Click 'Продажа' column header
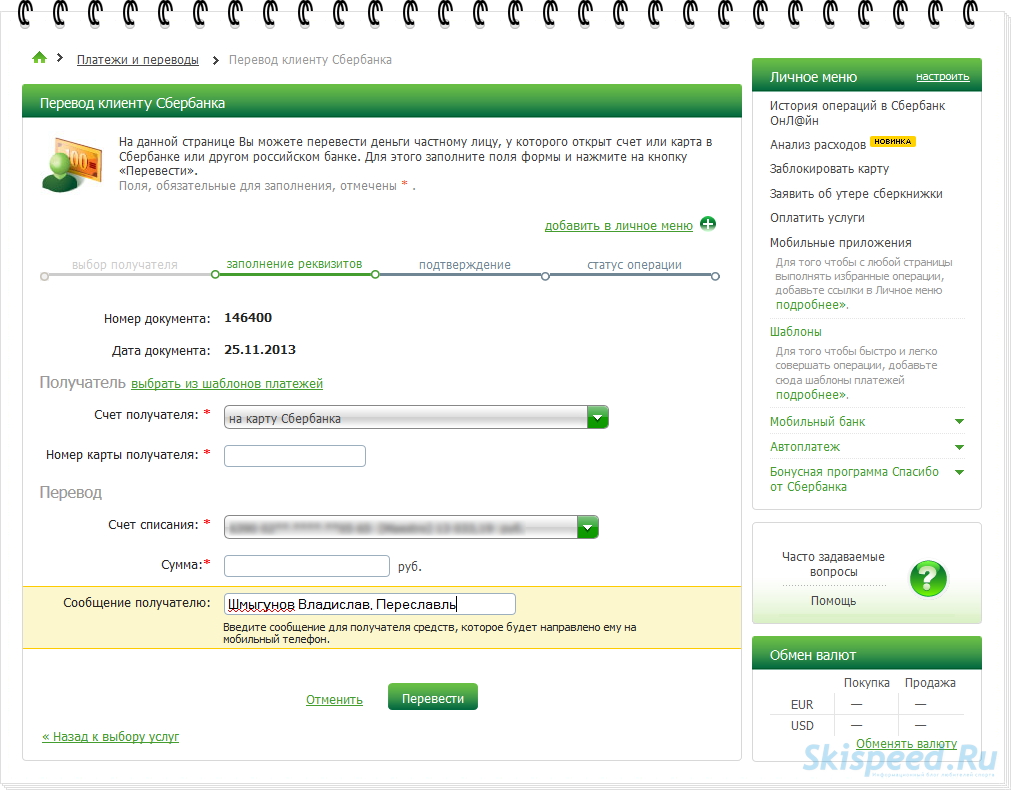 930,683
